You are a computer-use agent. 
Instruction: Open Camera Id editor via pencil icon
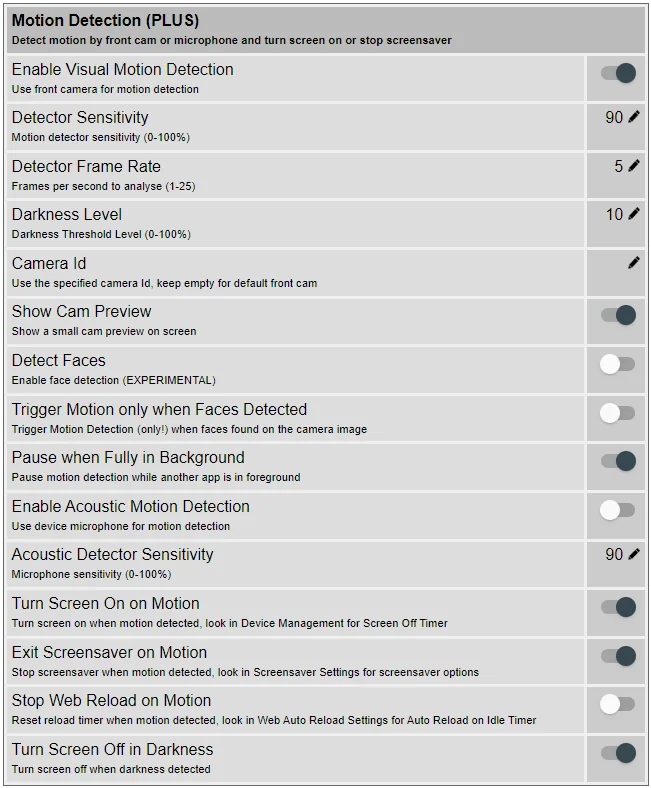634,263
